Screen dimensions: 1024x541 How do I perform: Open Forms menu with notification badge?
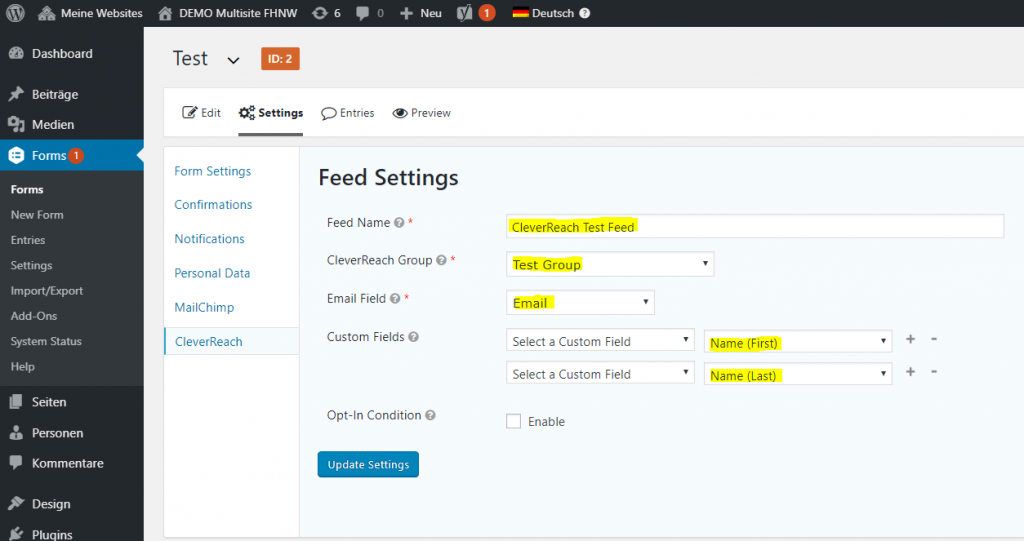pyautogui.click(x=72, y=156)
